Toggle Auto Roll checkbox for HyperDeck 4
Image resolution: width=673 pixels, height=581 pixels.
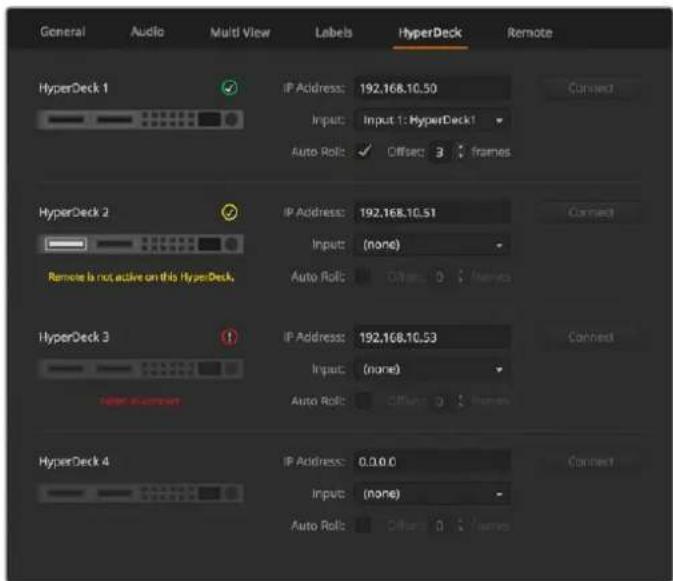(364, 525)
